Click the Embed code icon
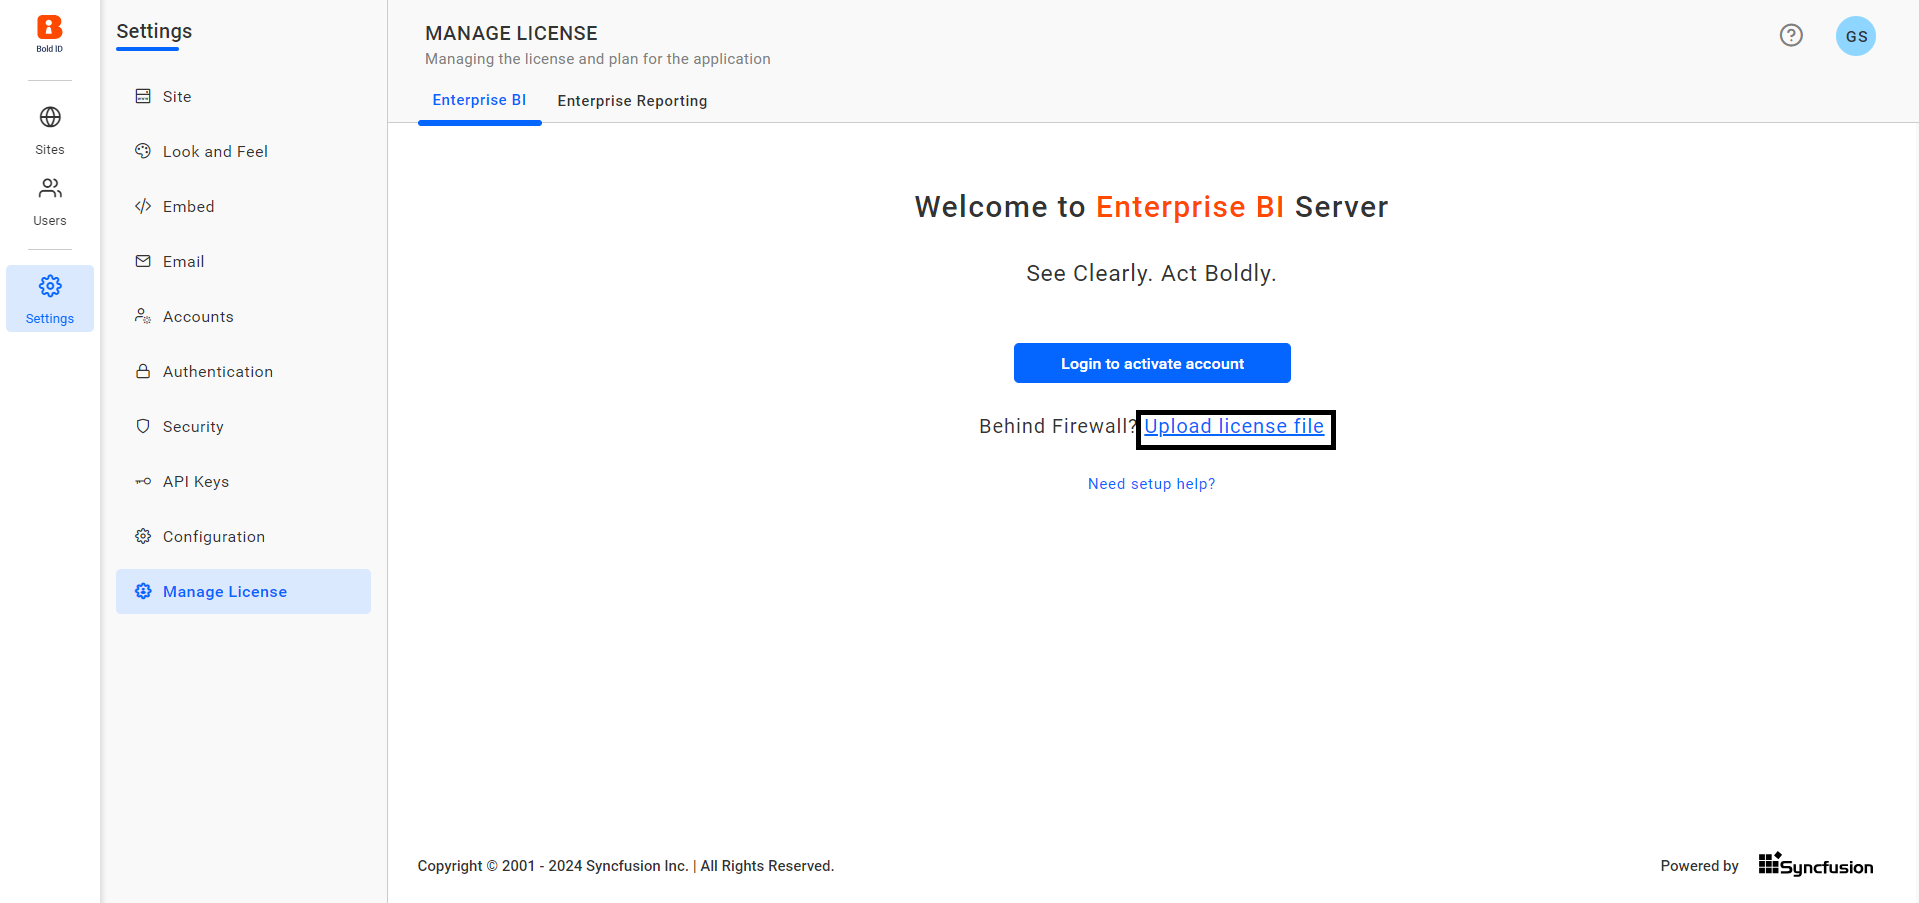 coord(144,206)
